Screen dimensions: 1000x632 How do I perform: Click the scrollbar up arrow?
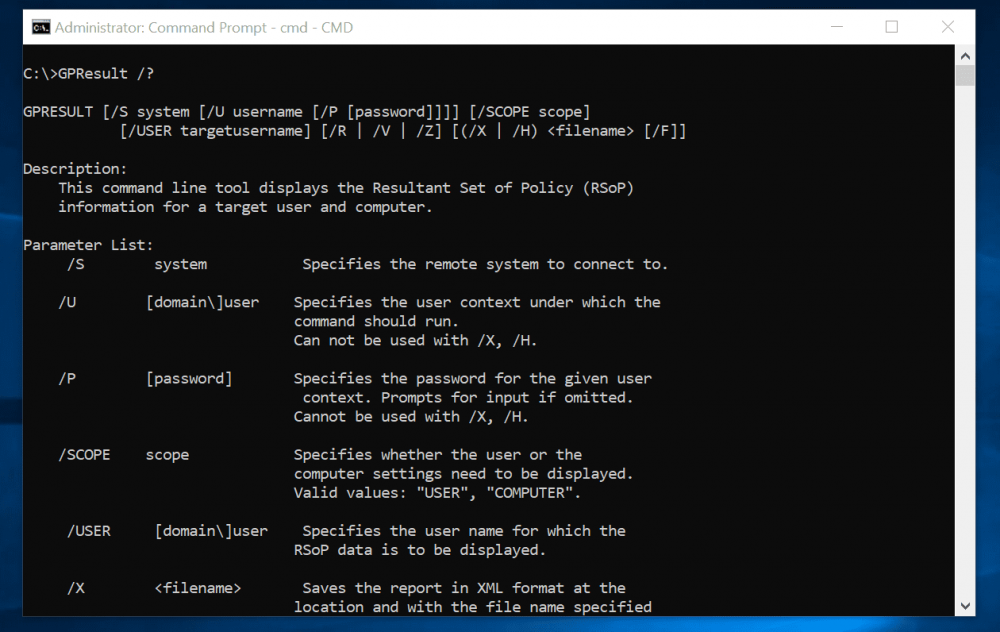(x=965, y=56)
